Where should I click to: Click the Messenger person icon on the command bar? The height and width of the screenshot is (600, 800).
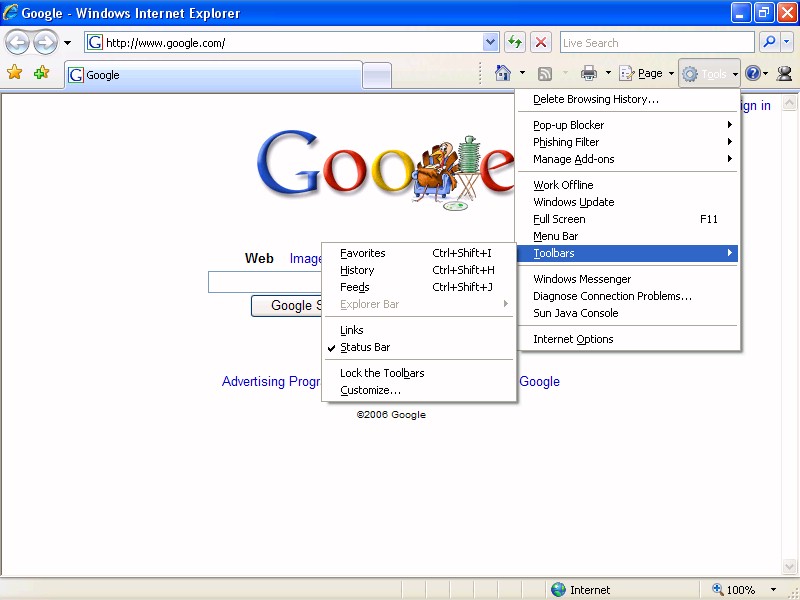pyautogui.click(x=784, y=74)
